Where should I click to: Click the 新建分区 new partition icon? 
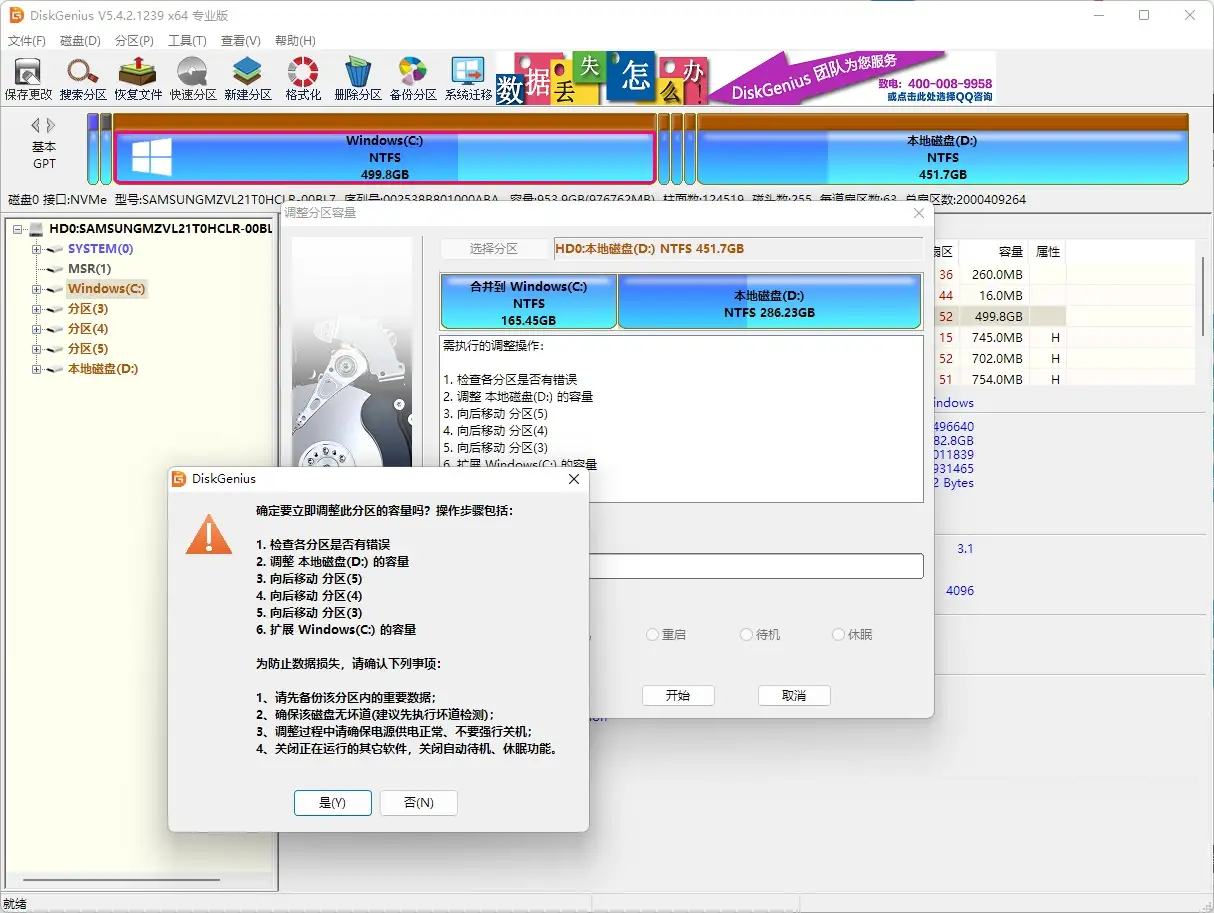tap(247, 77)
